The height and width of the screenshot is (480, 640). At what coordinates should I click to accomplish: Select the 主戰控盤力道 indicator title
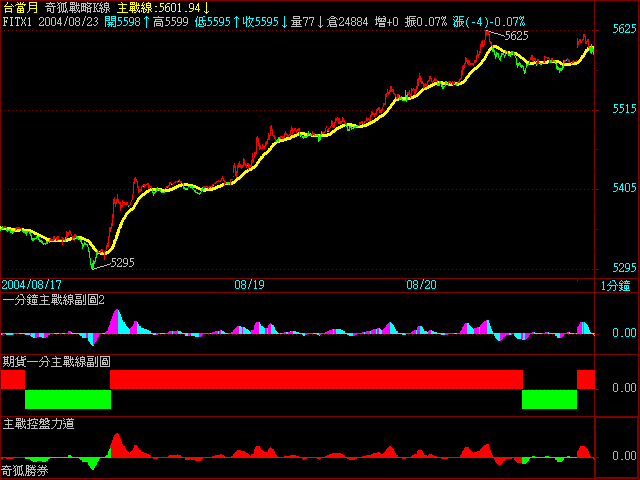pos(38,424)
